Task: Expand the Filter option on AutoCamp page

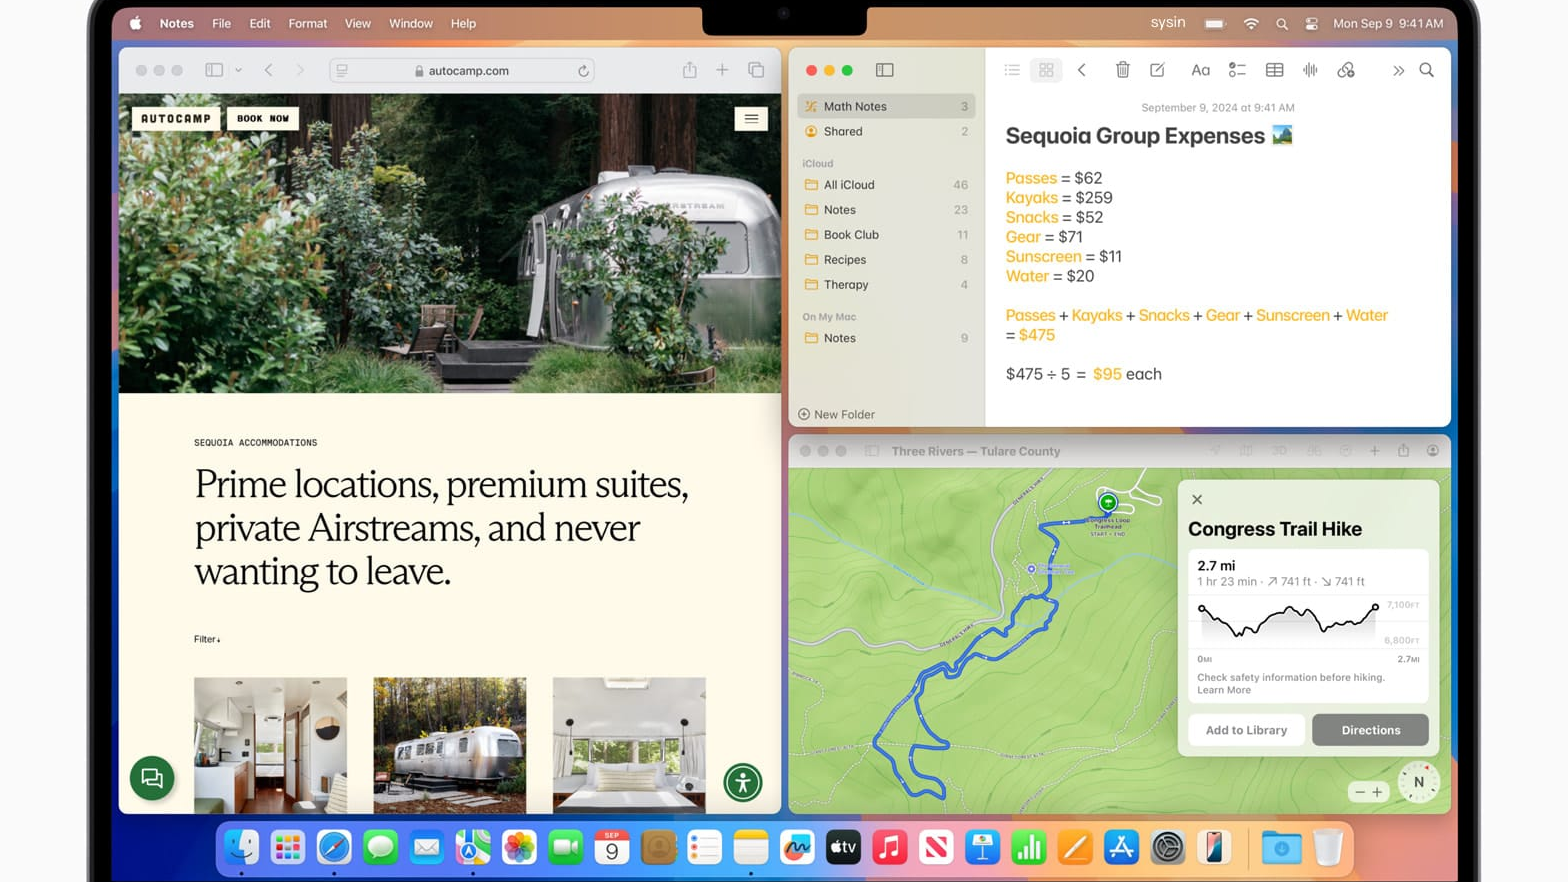Action: click(x=207, y=639)
